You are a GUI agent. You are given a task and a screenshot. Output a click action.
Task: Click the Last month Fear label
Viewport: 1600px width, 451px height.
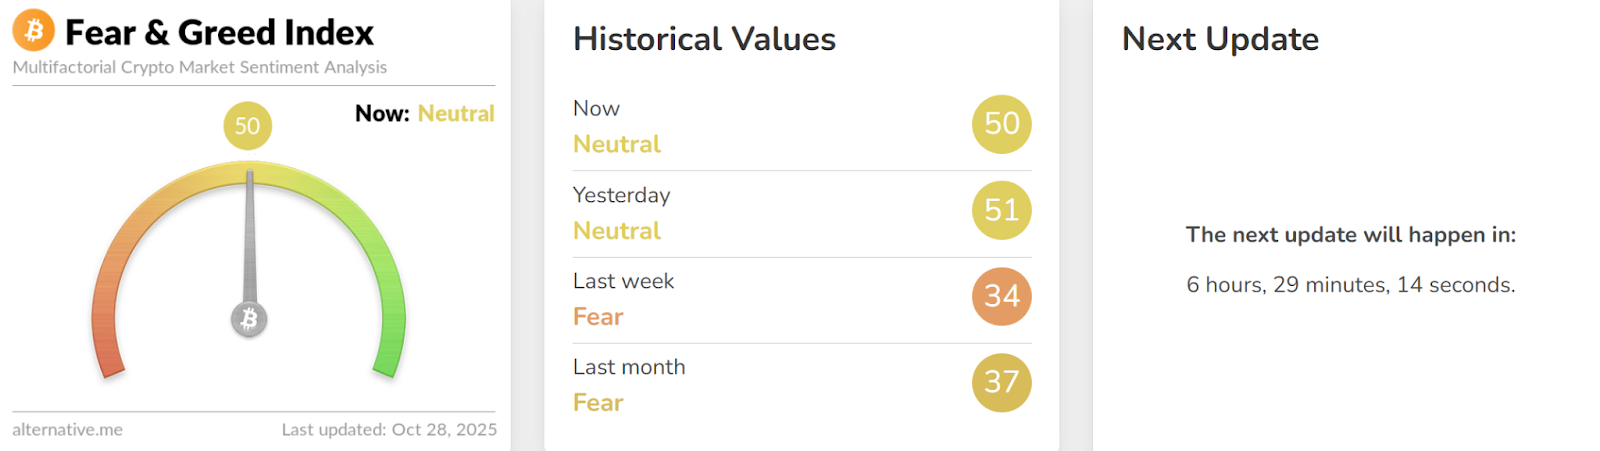(598, 403)
